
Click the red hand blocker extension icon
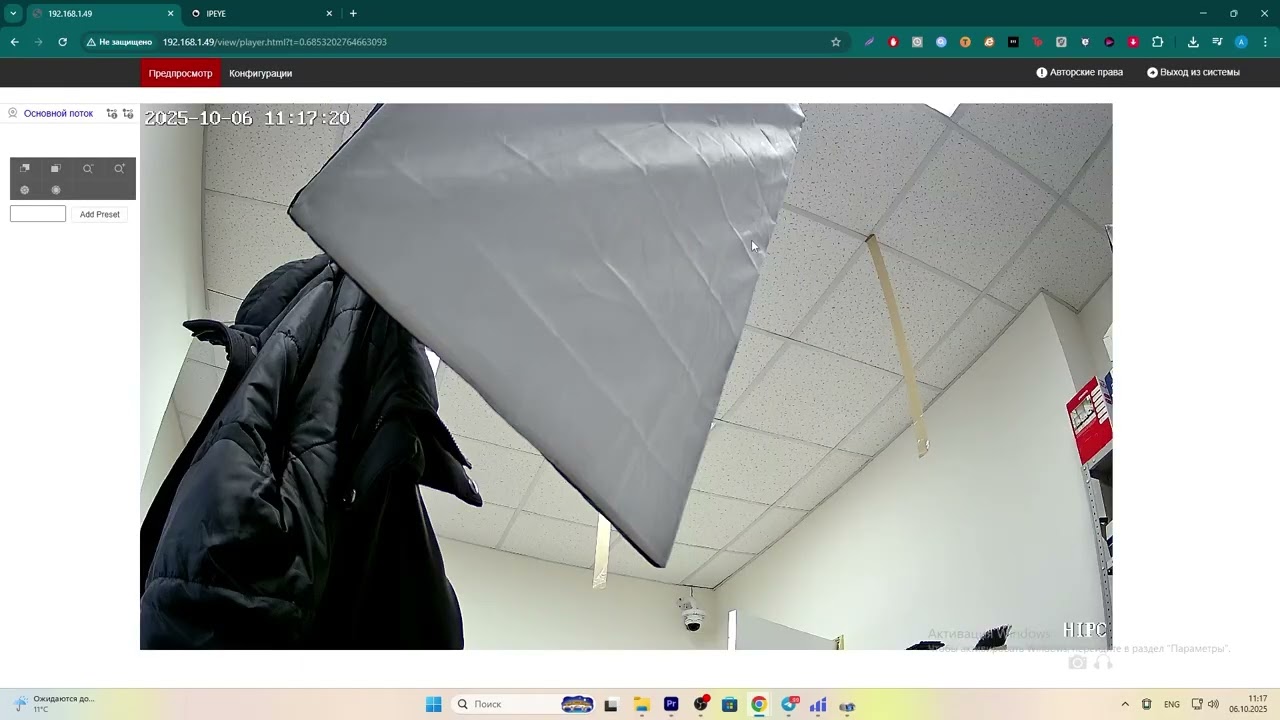point(893,42)
